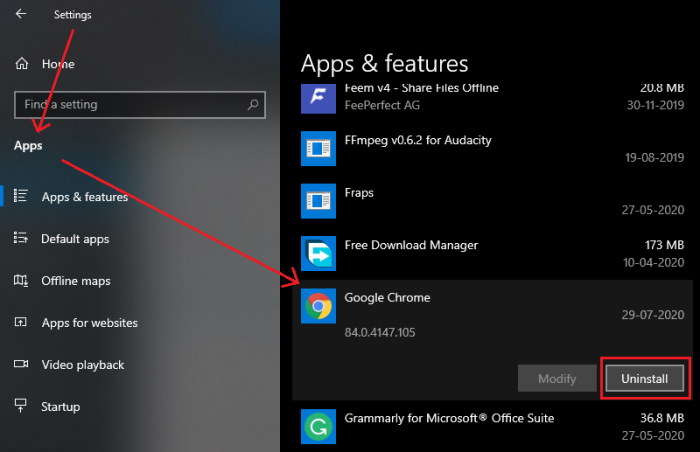
Task: Click the 173 MB size value
Action: (x=664, y=245)
